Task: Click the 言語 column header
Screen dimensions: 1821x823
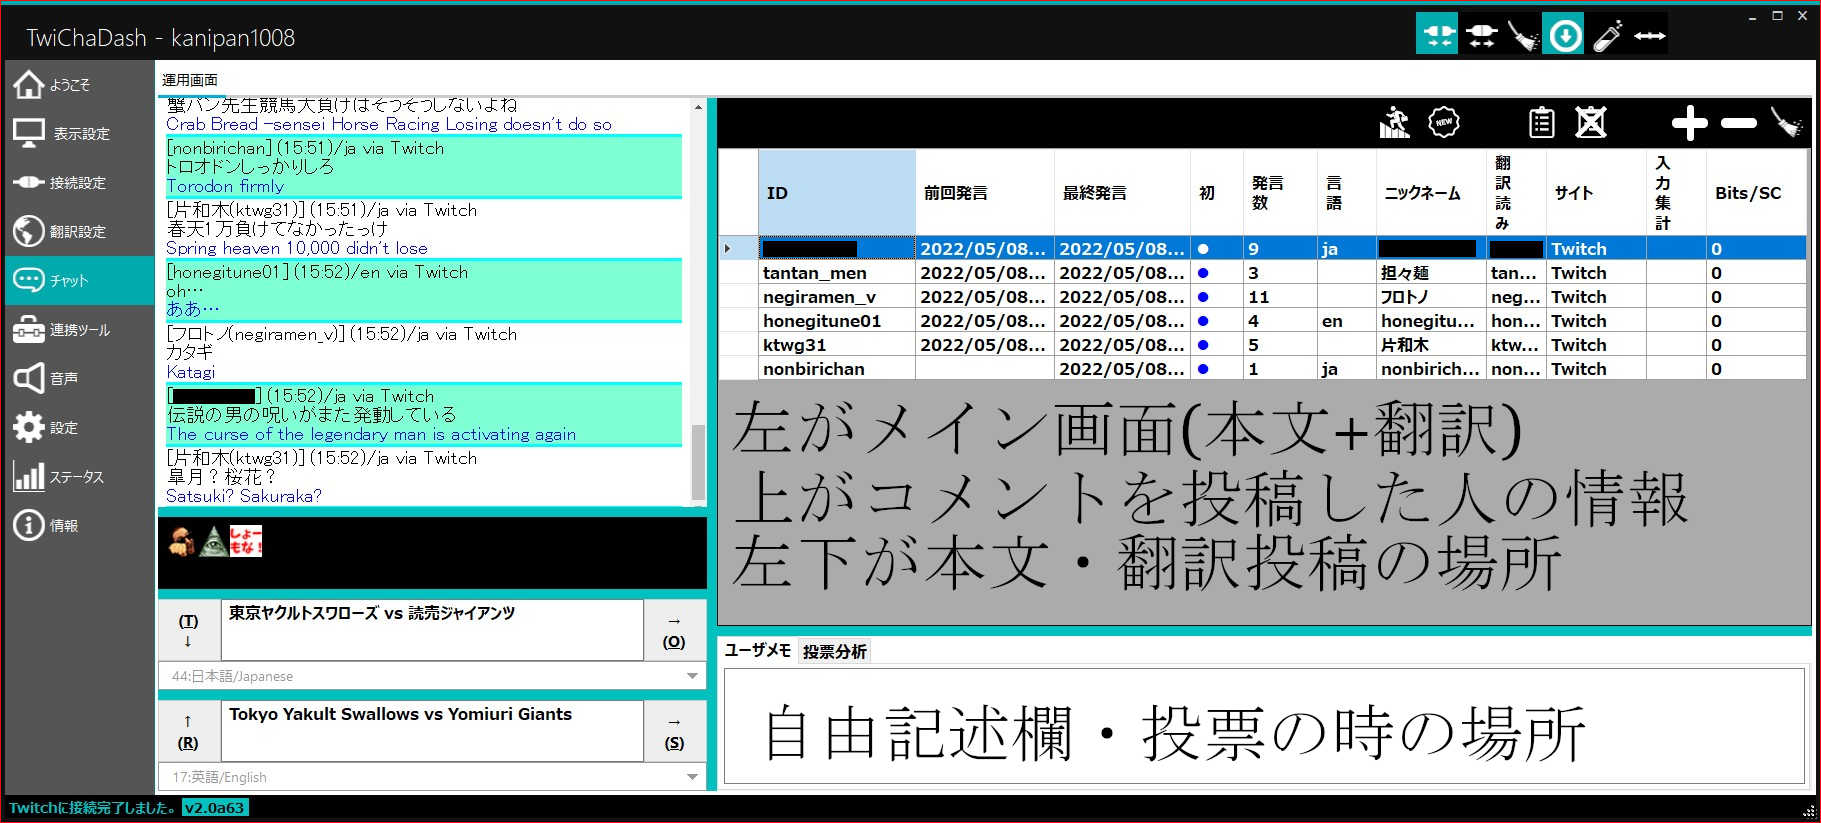Action: tap(1347, 193)
